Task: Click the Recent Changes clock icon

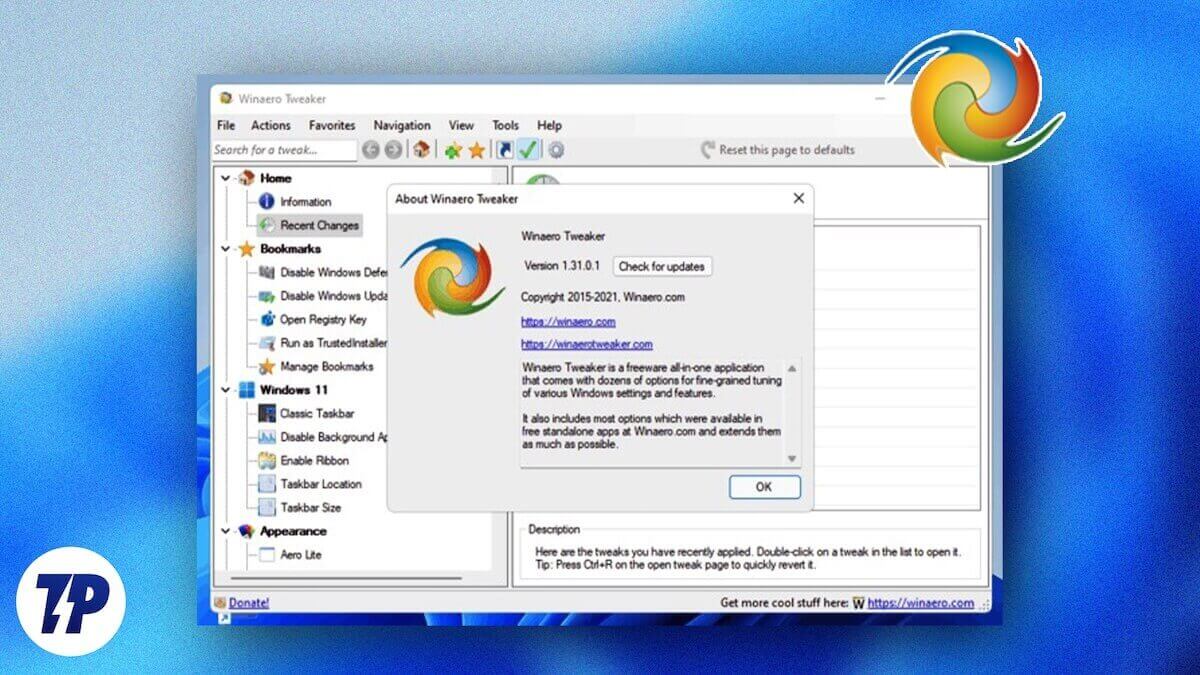Action: 267,225
